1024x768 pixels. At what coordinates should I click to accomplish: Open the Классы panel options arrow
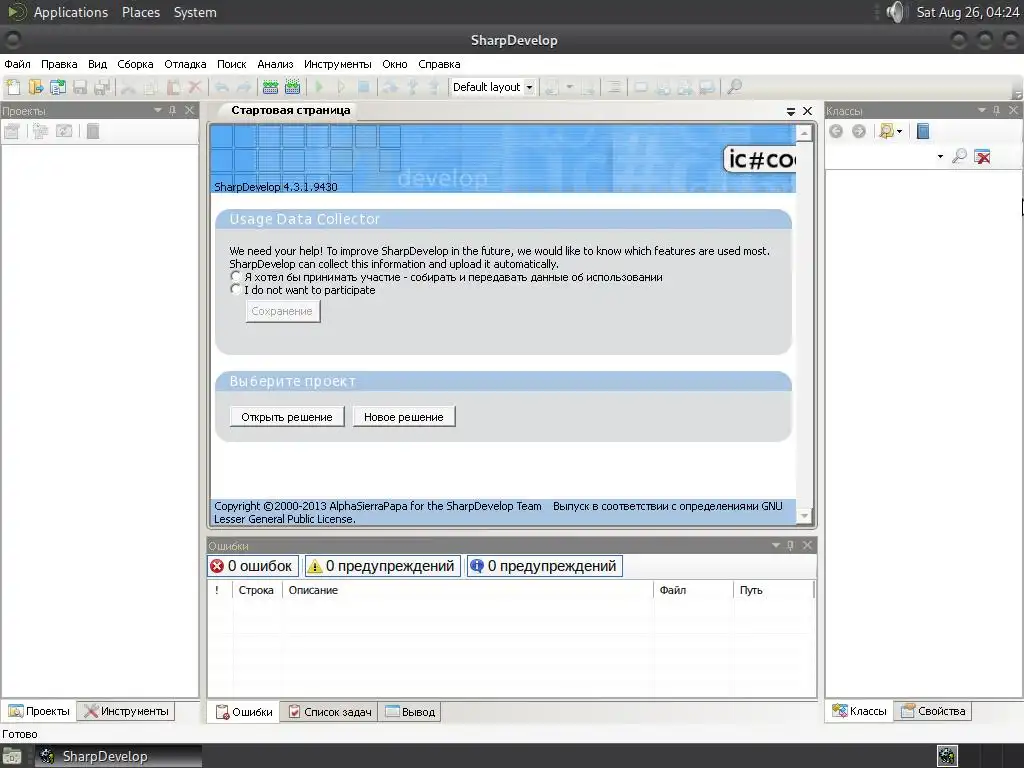(982, 110)
